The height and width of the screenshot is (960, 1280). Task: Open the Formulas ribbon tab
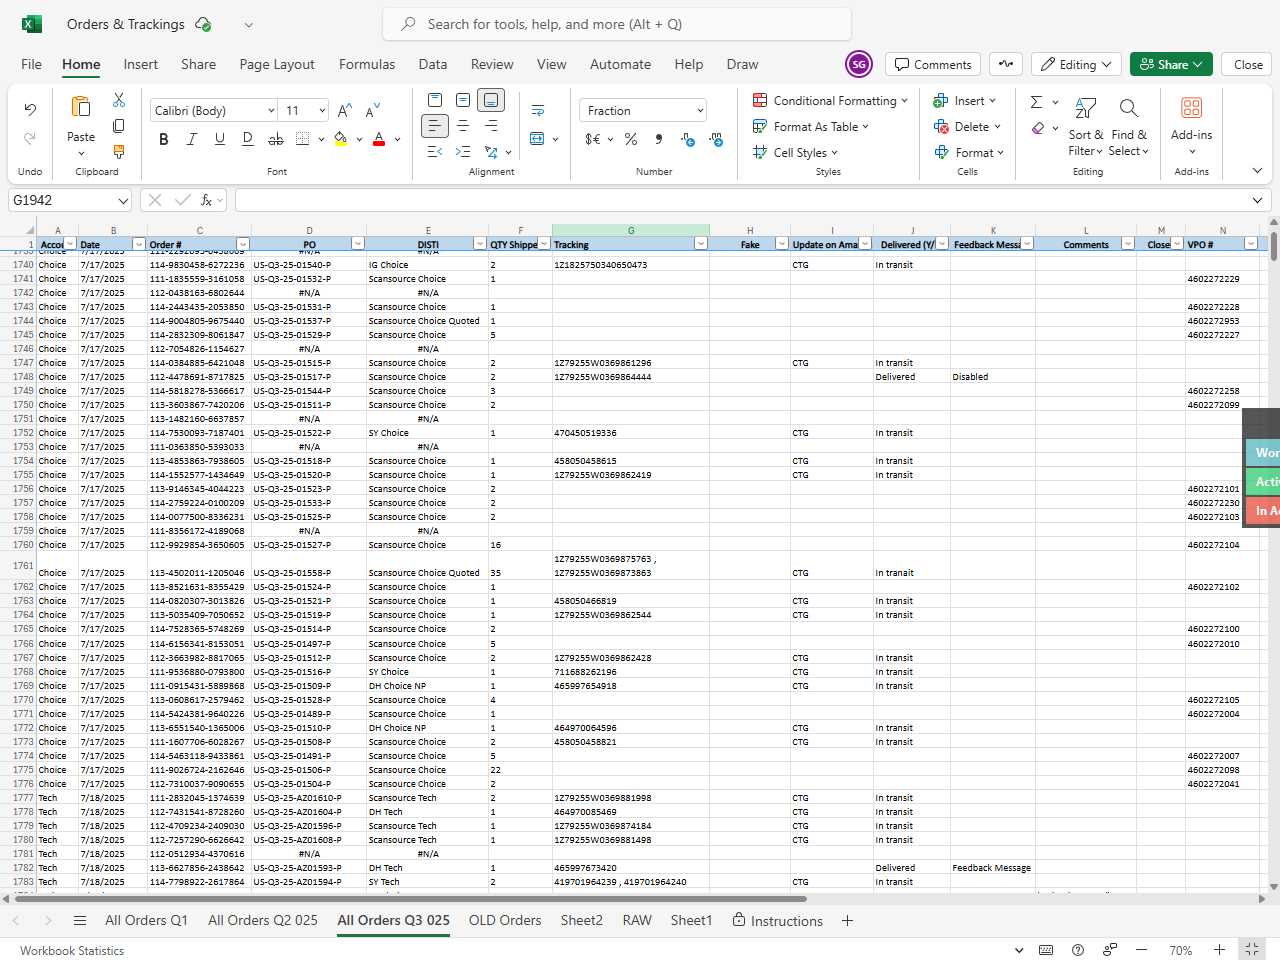coord(367,64)
